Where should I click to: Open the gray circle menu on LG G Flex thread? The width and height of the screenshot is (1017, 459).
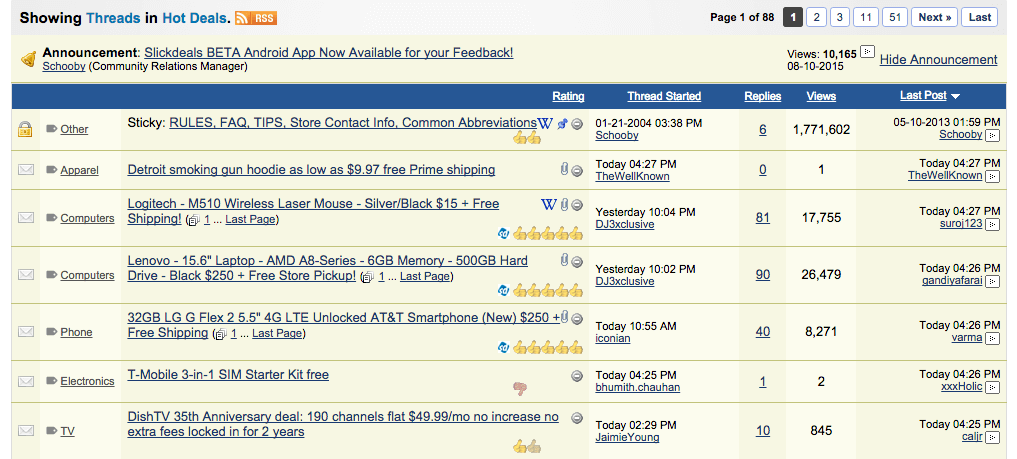point(577,318)
